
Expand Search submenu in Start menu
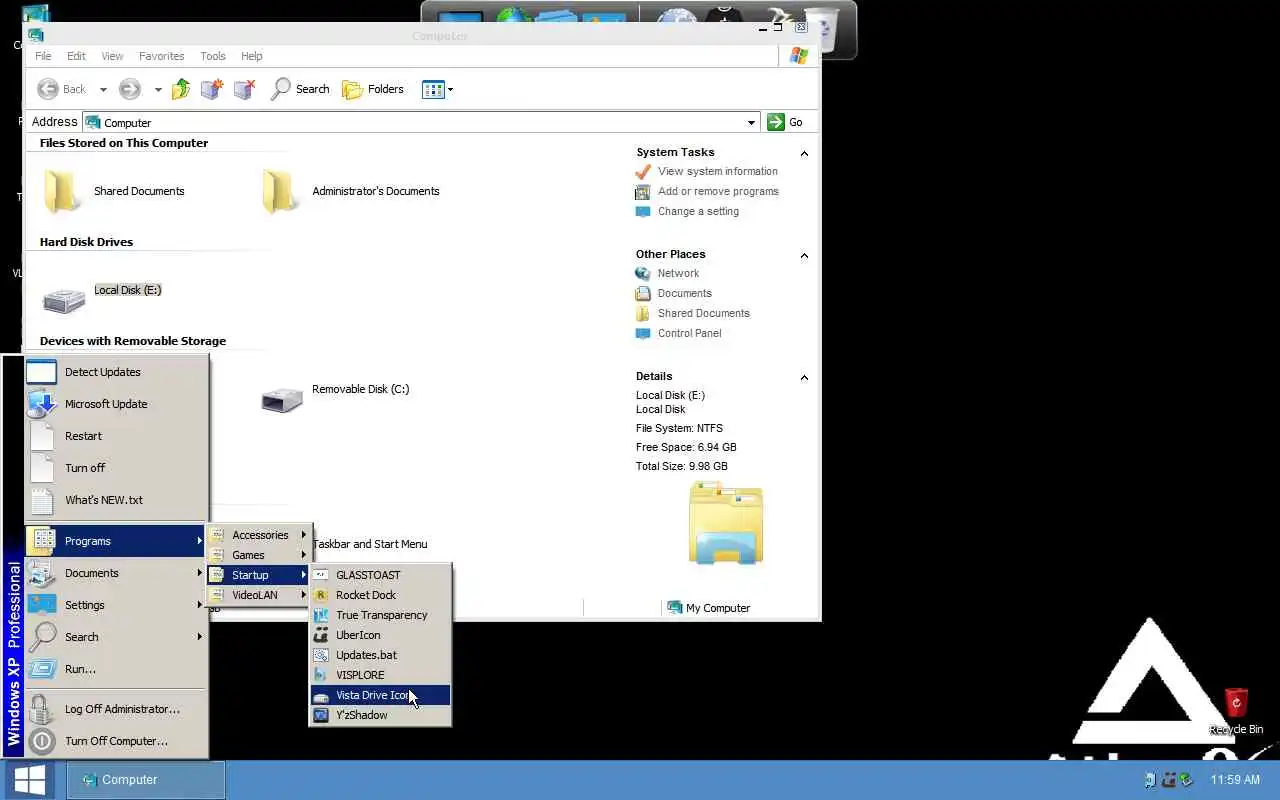pyautogui.click(x=116, y=637)
